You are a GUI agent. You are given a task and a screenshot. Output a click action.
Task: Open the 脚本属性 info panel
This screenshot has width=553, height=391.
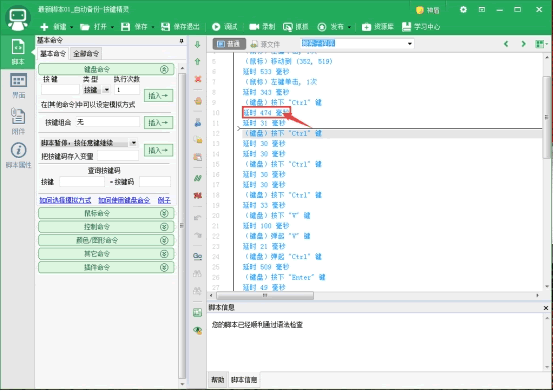coord(18,155)
